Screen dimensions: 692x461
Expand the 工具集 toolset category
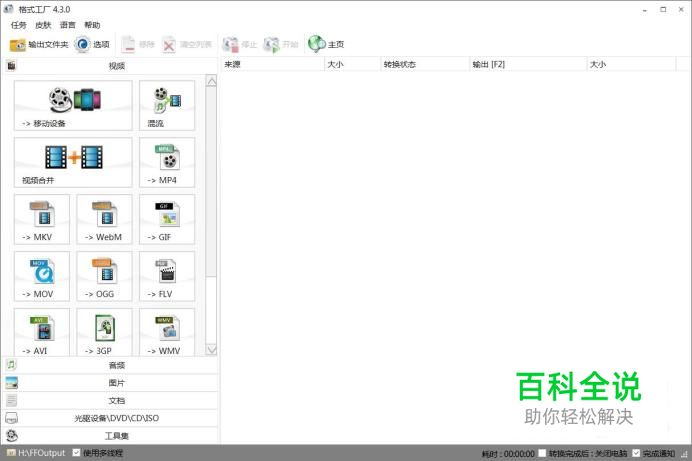tap(110, 436)
